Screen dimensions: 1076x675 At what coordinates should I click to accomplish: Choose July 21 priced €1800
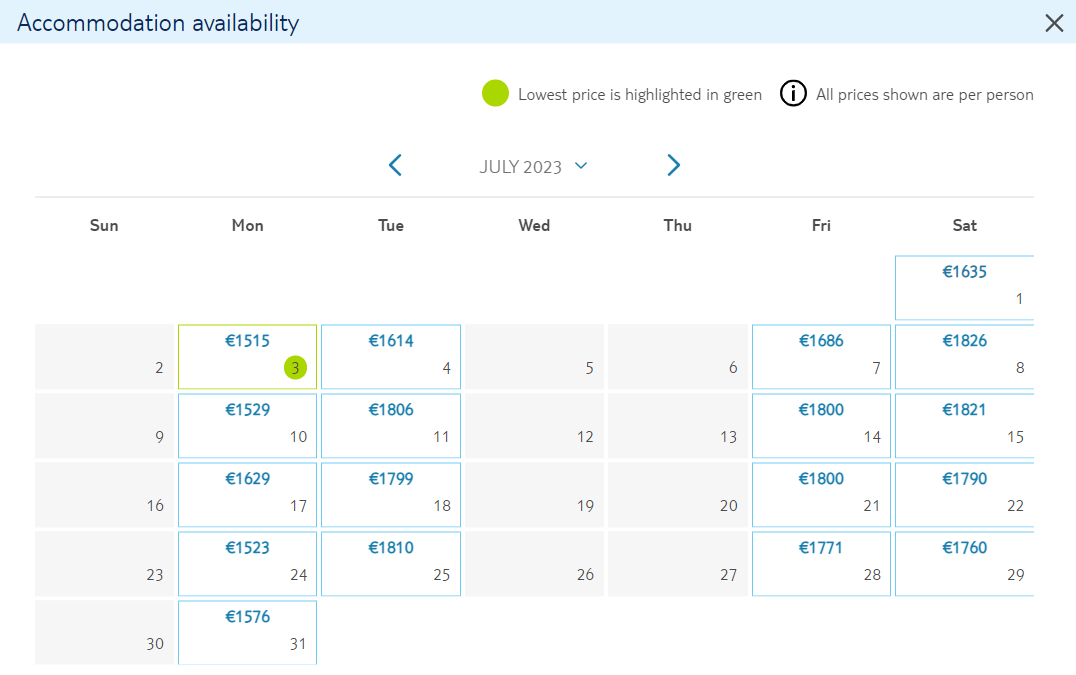coord(821,495)
